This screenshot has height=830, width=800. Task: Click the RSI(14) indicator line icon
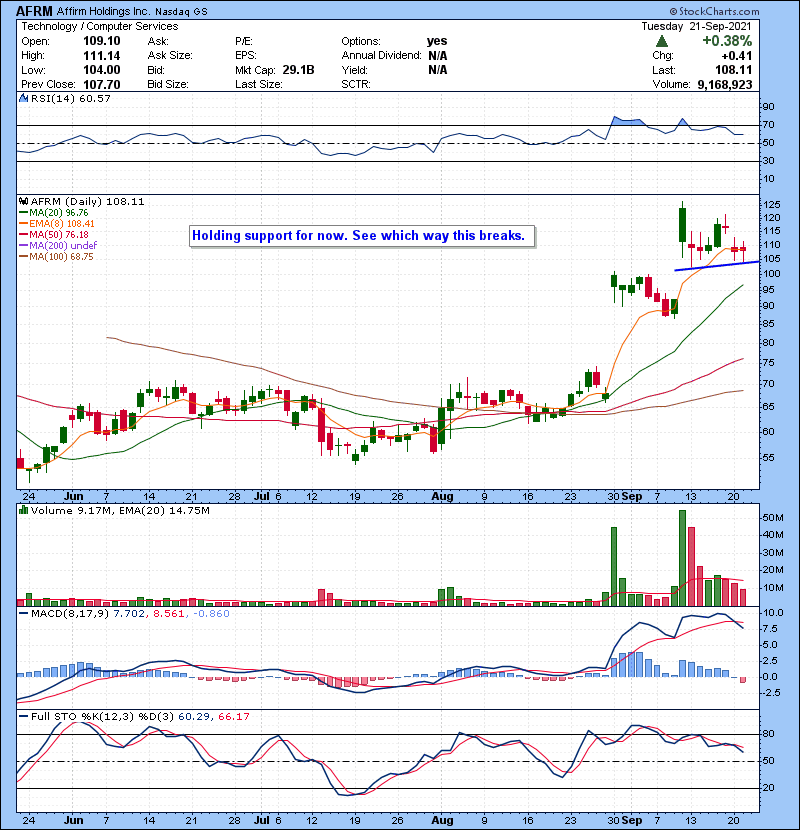23,99
